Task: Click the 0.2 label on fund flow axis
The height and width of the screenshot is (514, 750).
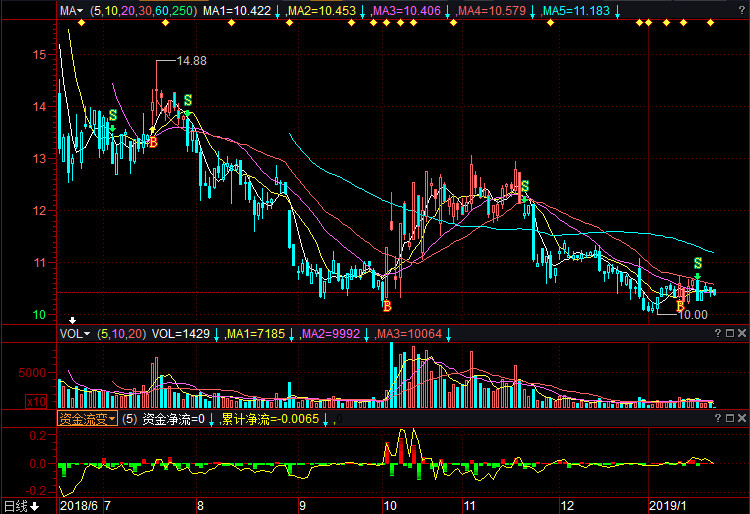Action: 37,435
